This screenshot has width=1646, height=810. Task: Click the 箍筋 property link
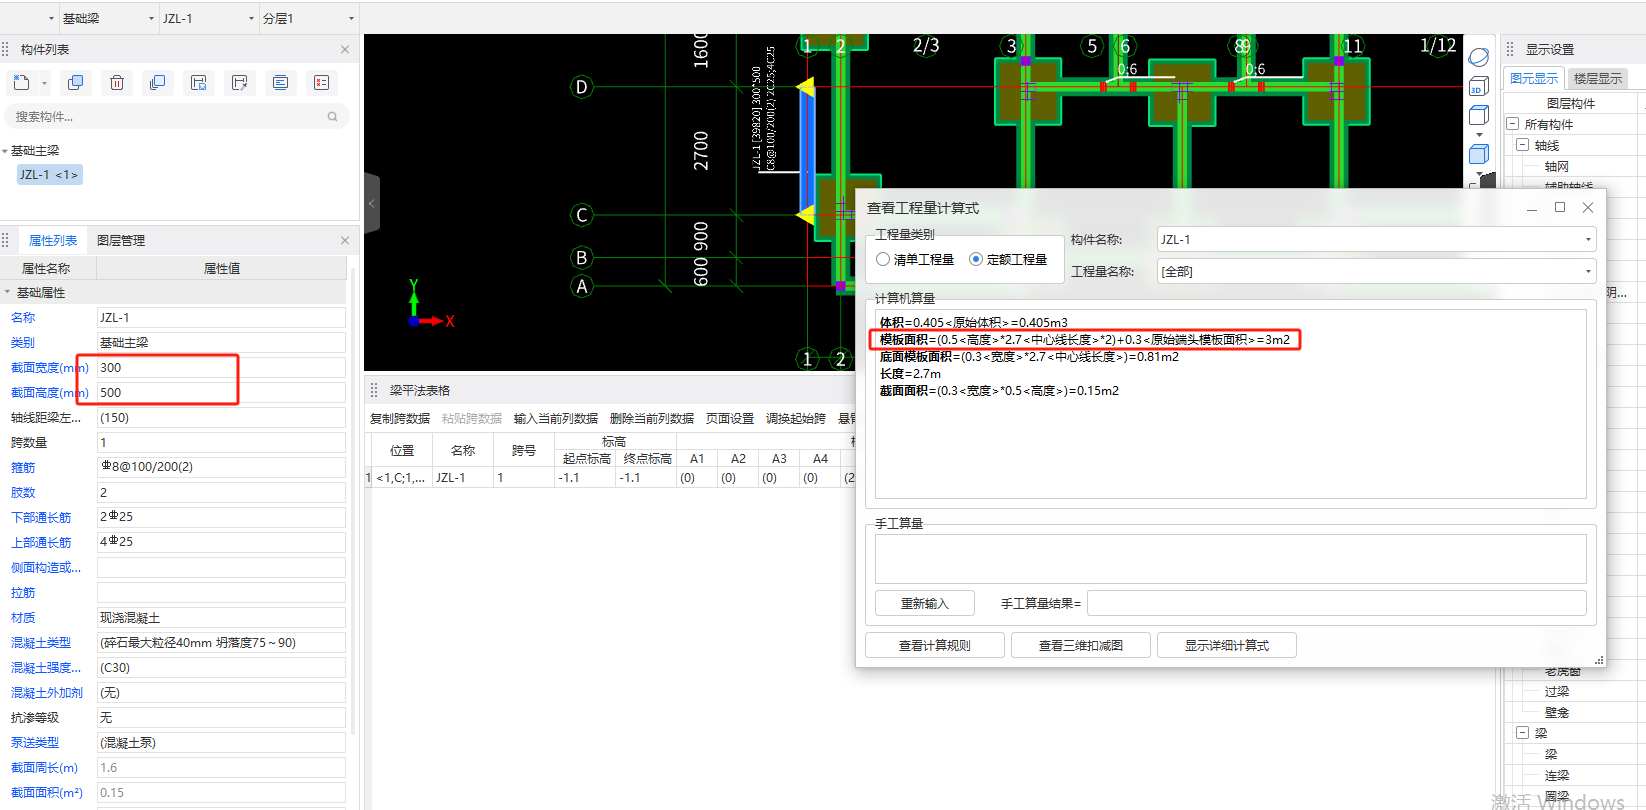pos(23,468)
